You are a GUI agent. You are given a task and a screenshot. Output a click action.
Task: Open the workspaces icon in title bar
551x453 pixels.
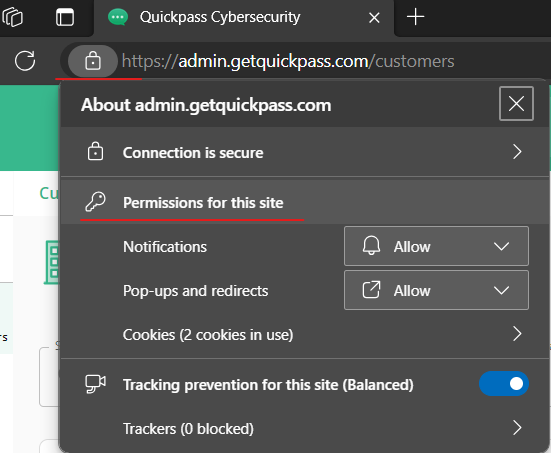point(12,17)
